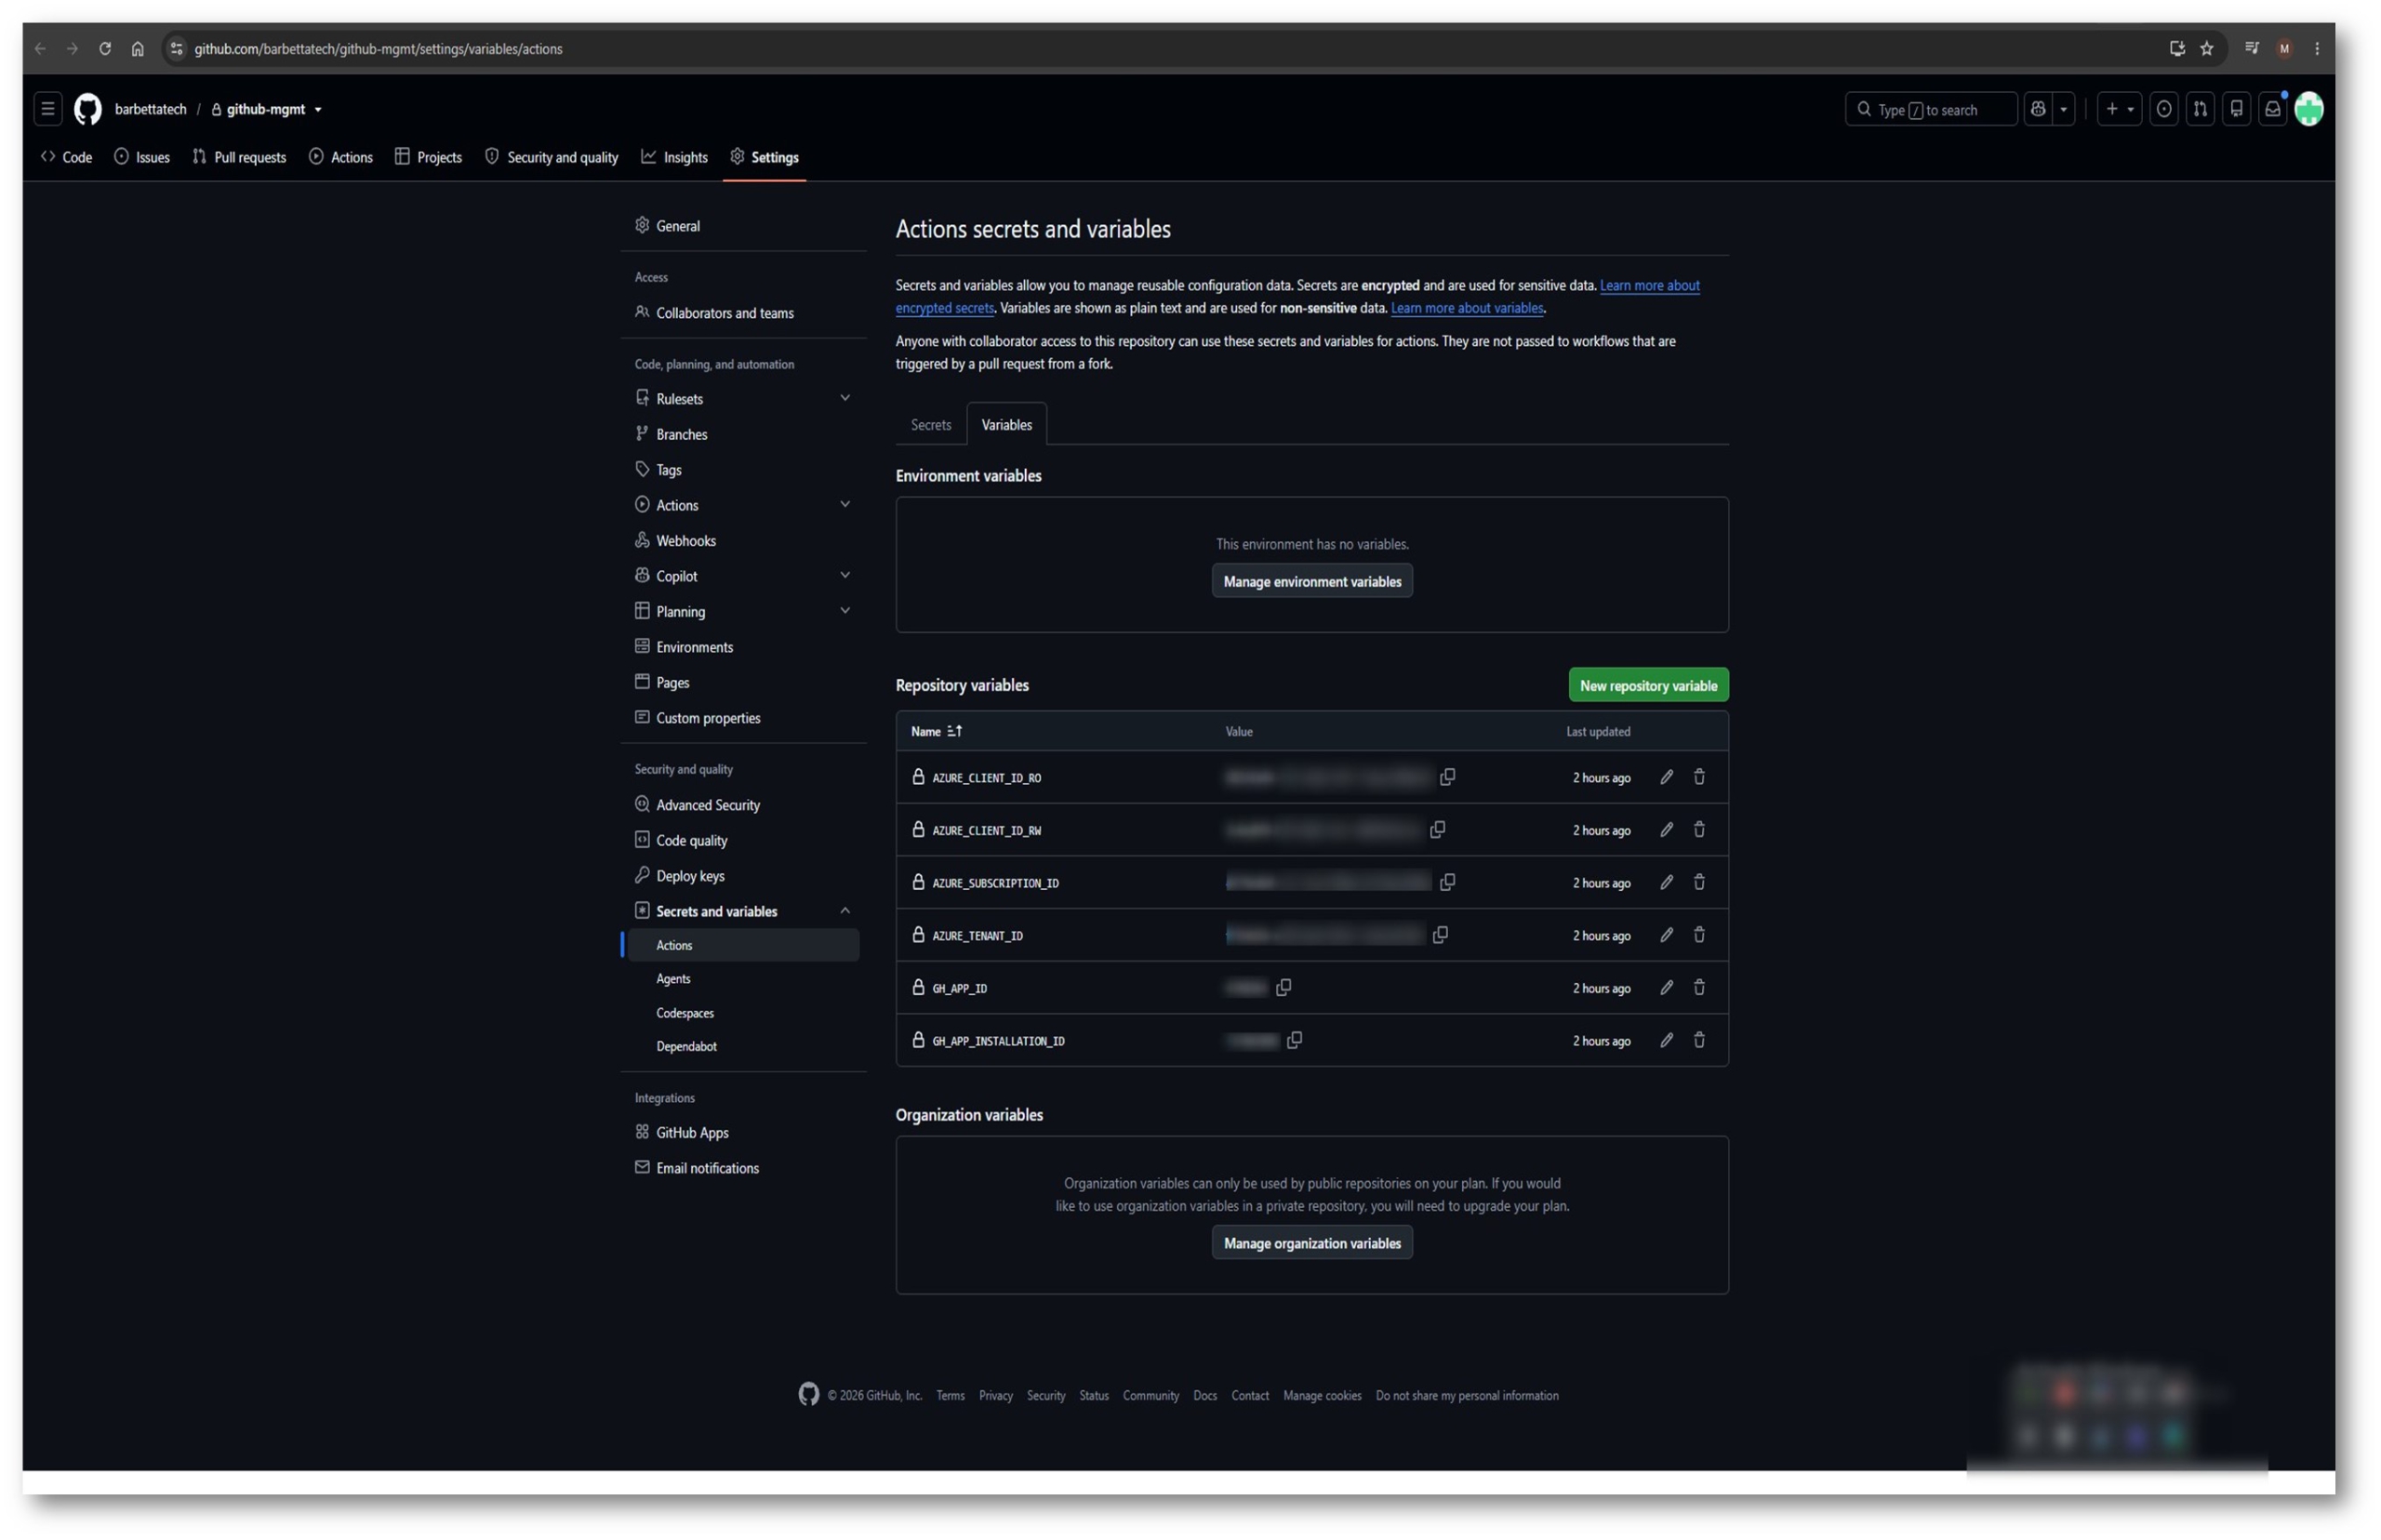Image resolution: width=2381 pixels, height=1540 pixels.
Task: Open the header issues icon
Action: [2163, 109]
